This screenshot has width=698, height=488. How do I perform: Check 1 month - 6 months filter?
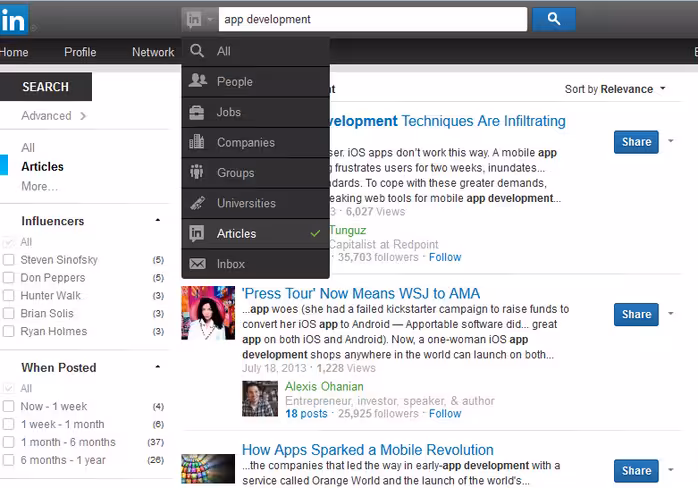[8, 442]
